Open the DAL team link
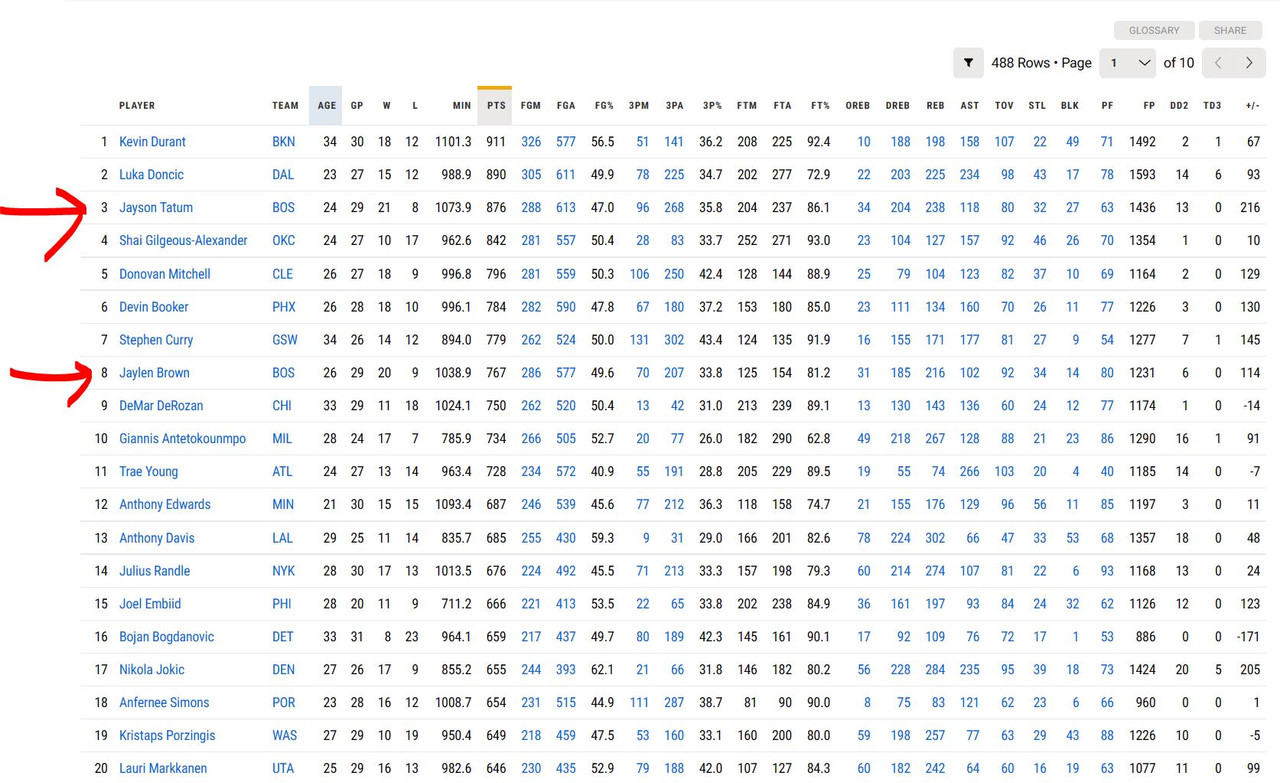 pos(283,175)
